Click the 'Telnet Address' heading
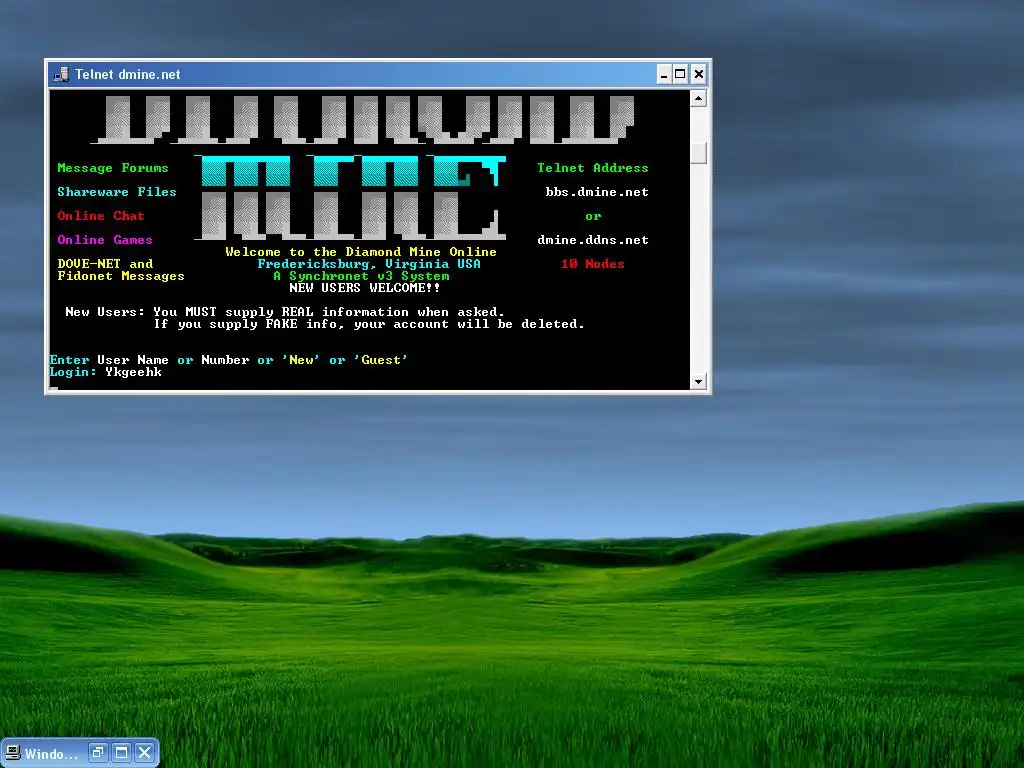 coord(592,168)
